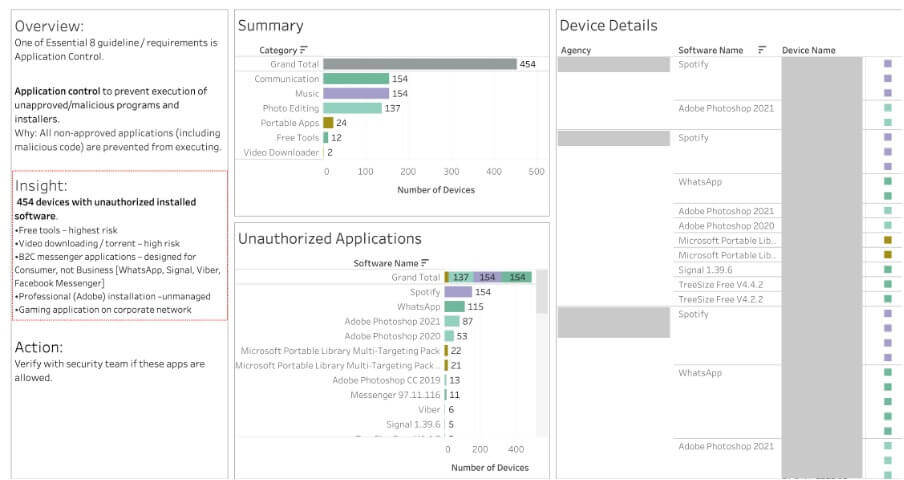904x480 pixels.
Task: Click Unauthorized Applications panel title
Action: pos(330,239)
